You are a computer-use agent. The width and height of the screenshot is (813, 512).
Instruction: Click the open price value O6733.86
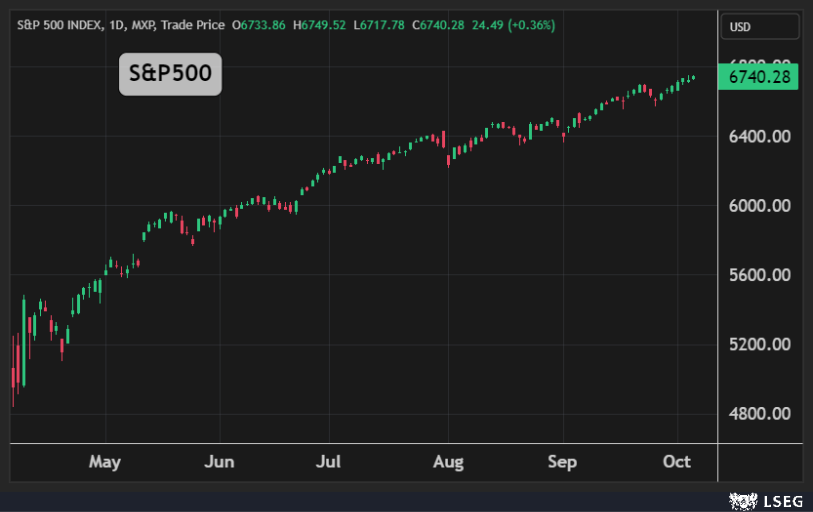point(258,24)
